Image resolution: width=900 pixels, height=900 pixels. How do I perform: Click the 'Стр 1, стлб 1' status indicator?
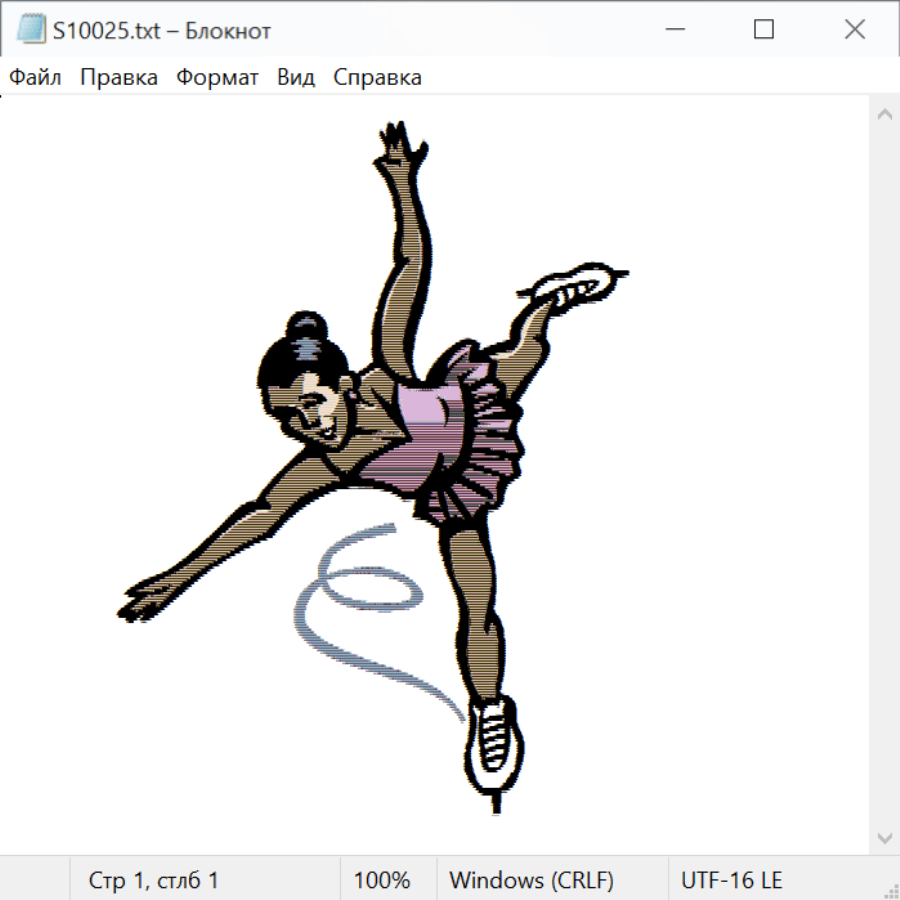pos(153,880)
